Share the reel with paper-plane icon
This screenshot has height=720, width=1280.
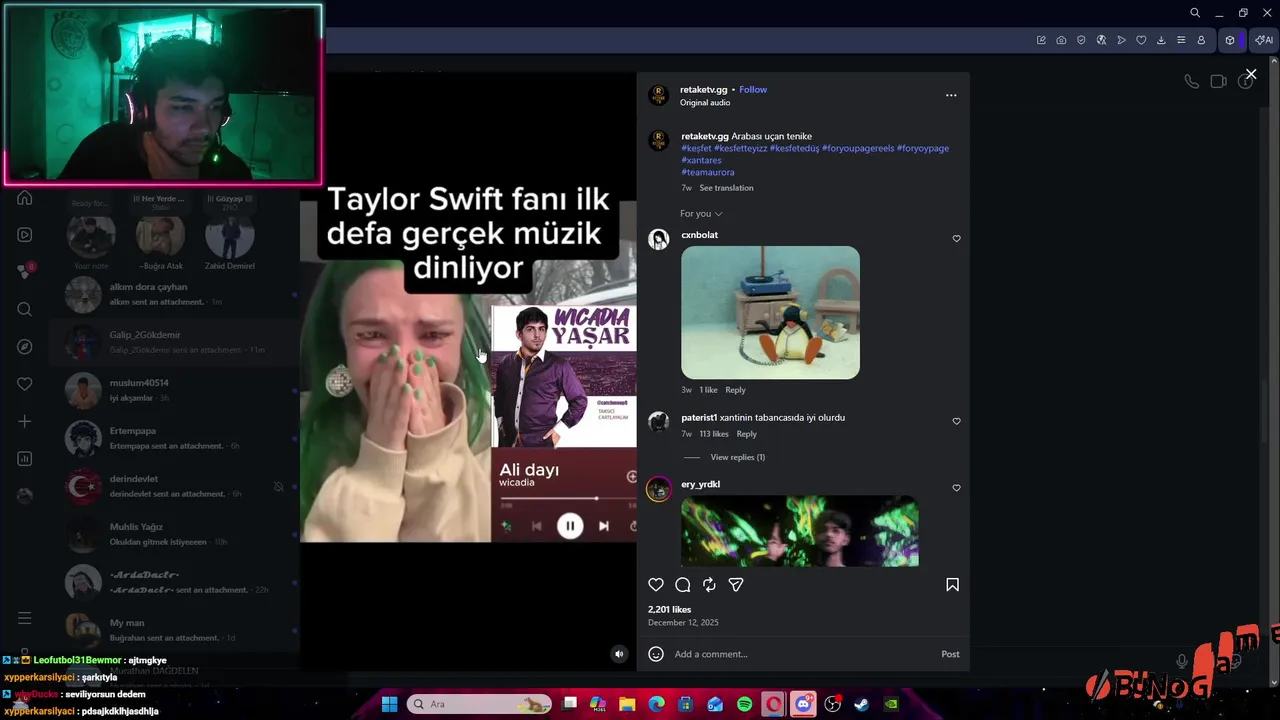coord(736,585)
